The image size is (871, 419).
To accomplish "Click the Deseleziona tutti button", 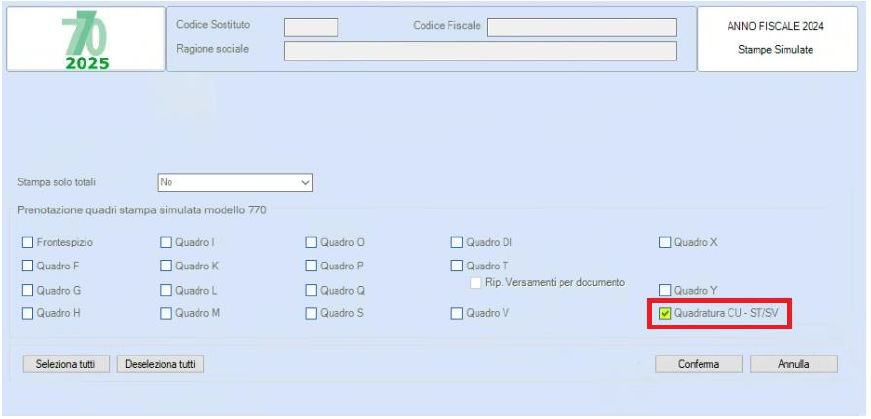I will click(160, 364).
